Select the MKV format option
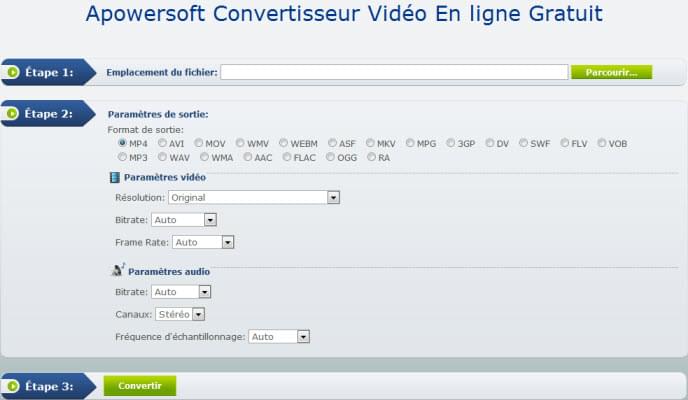This screenshot has height=400, width=688. 370,143
